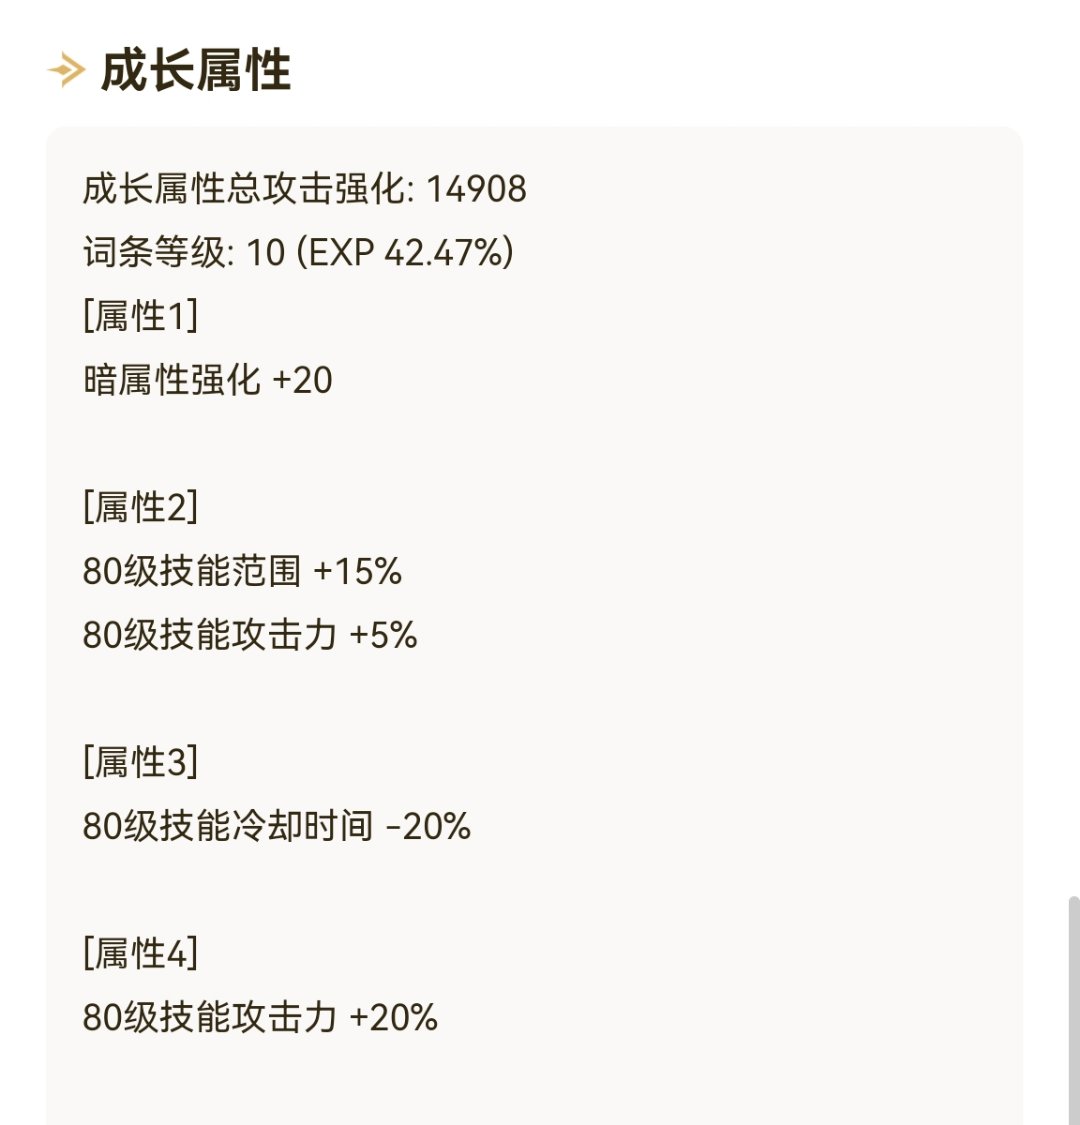The image size is (1080, 1125).
Task: Click the 成长属性总攻击强化: 14908 line
Action: click(x=305, y=189)
